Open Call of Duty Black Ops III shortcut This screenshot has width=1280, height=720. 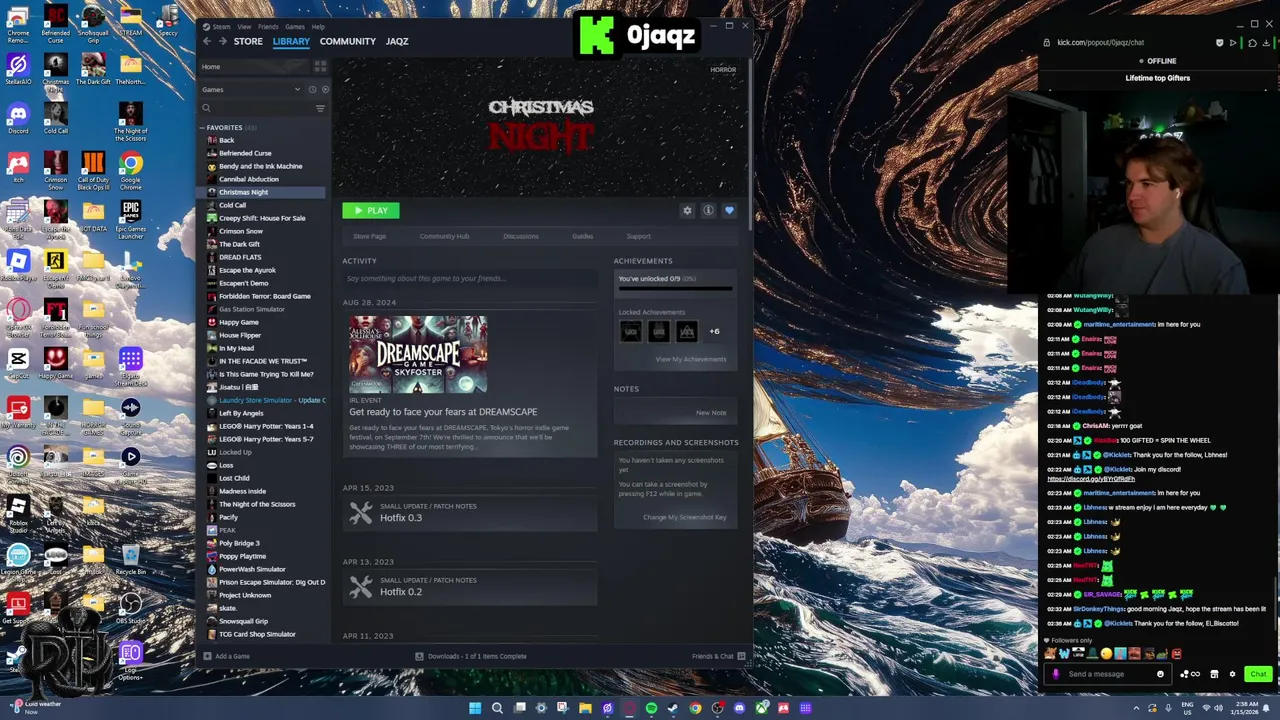click(93, 170)
